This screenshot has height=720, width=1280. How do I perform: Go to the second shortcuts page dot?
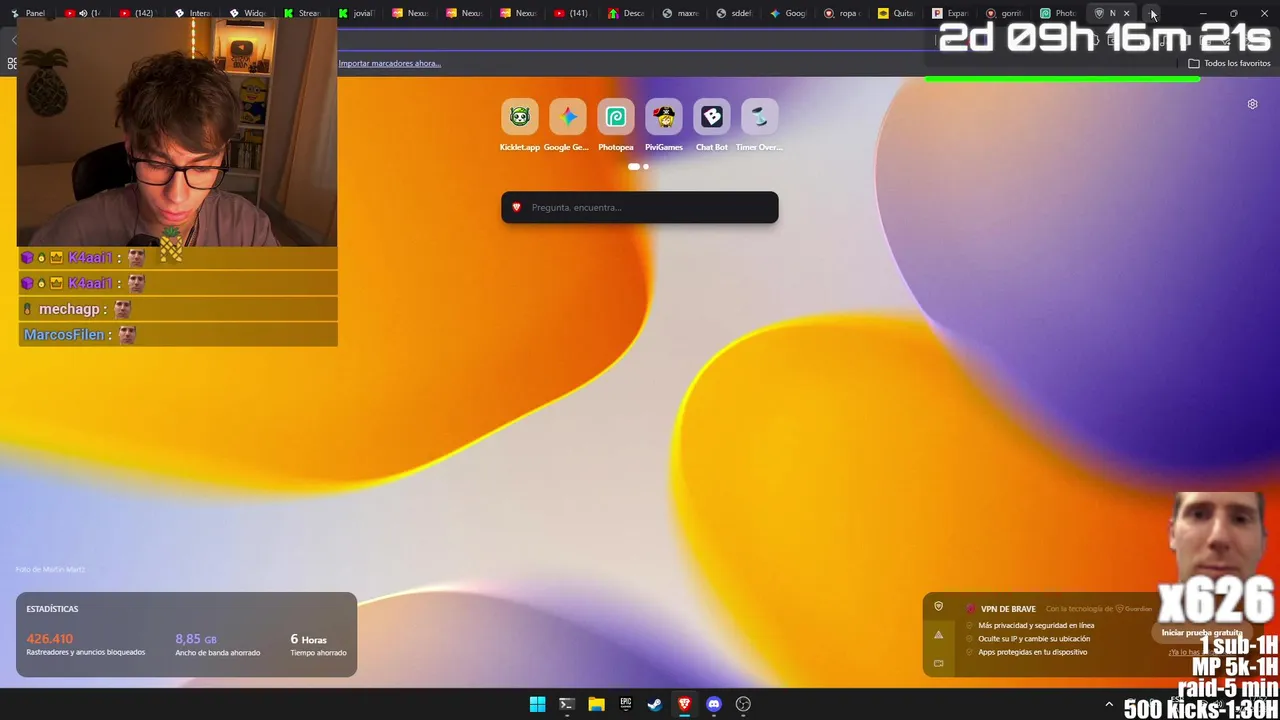[646, 167]
